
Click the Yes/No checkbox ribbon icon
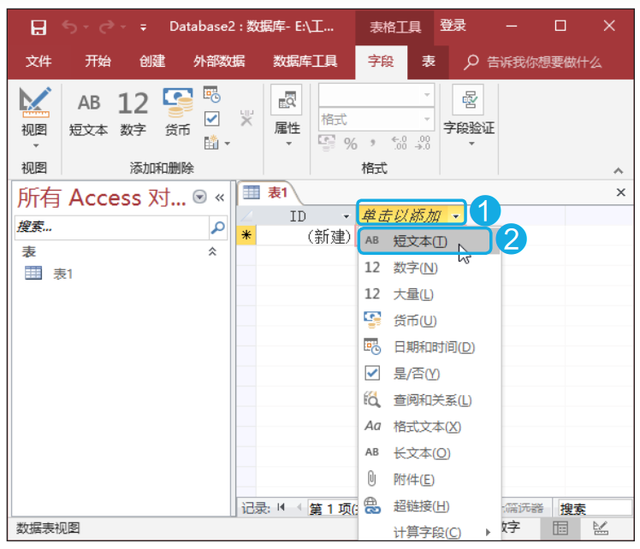(212, 119)
